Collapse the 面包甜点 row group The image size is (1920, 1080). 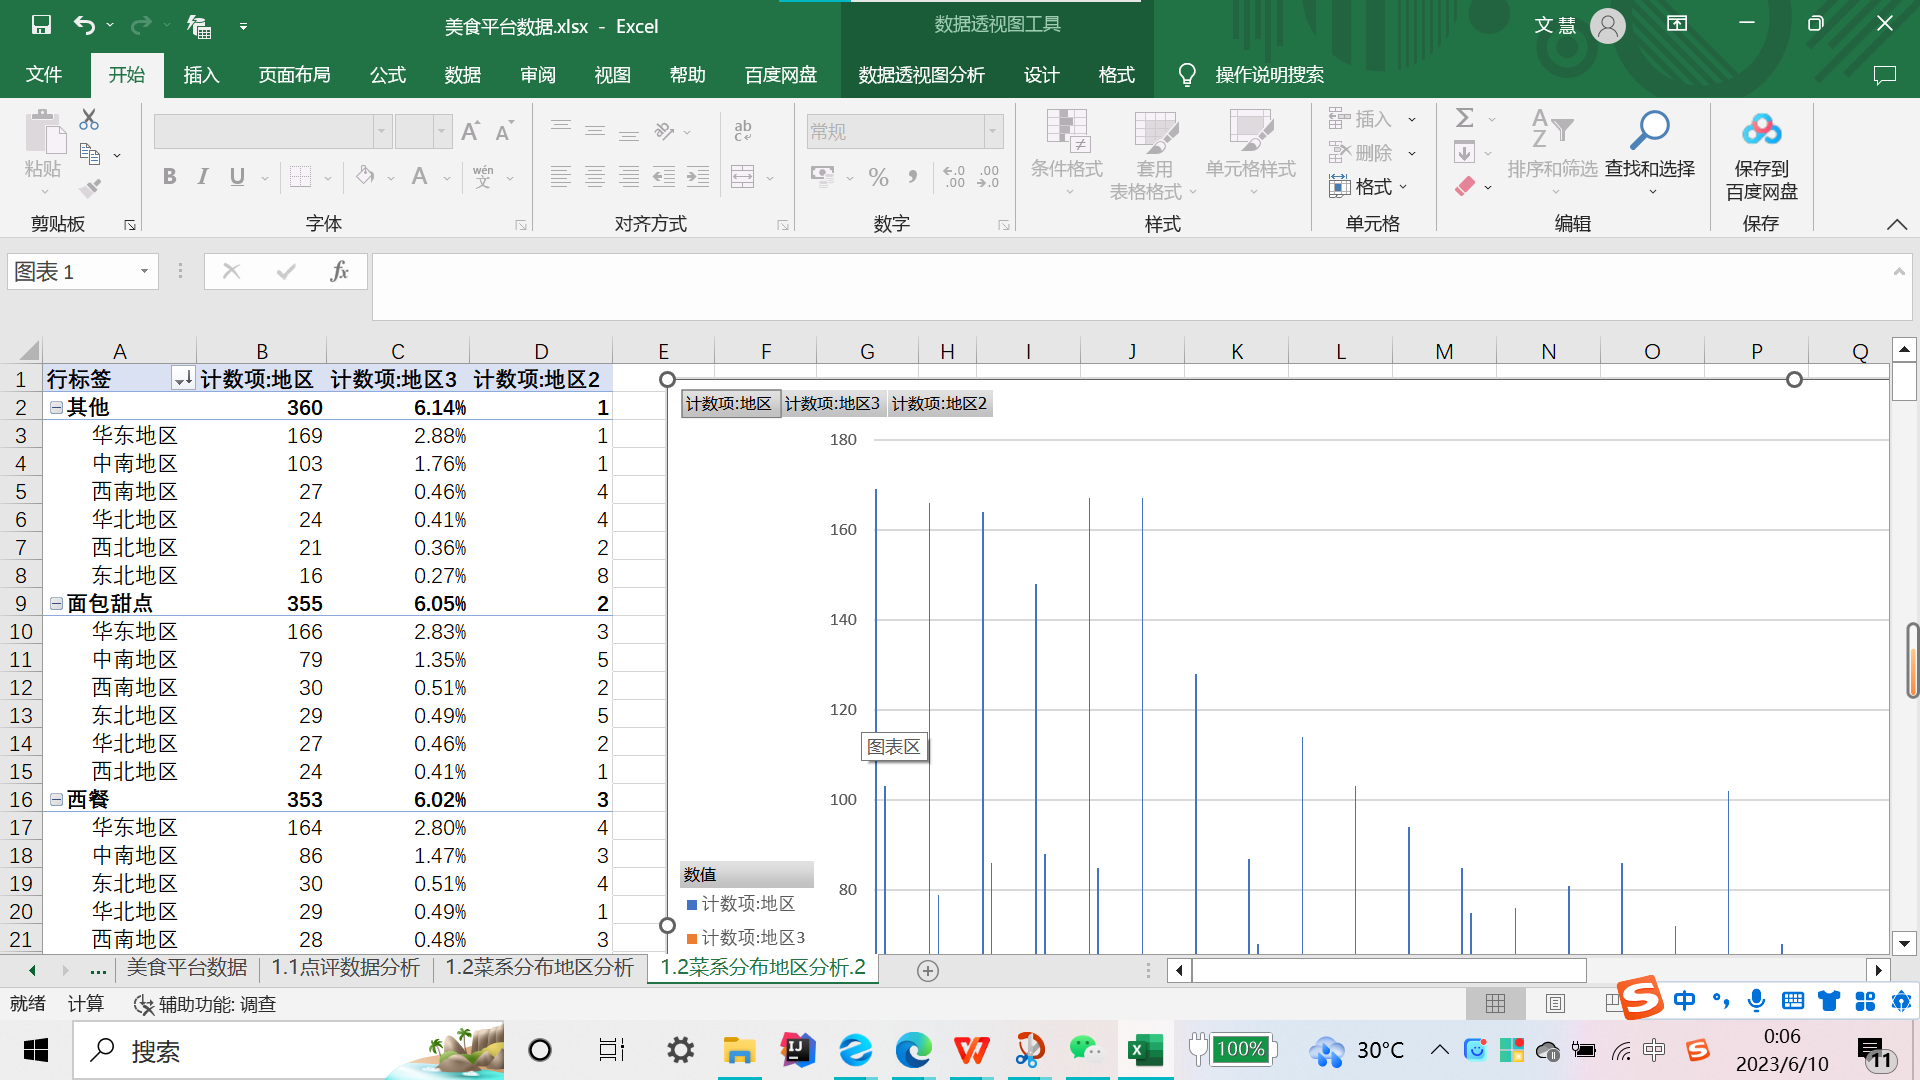[x=57, y=603]
